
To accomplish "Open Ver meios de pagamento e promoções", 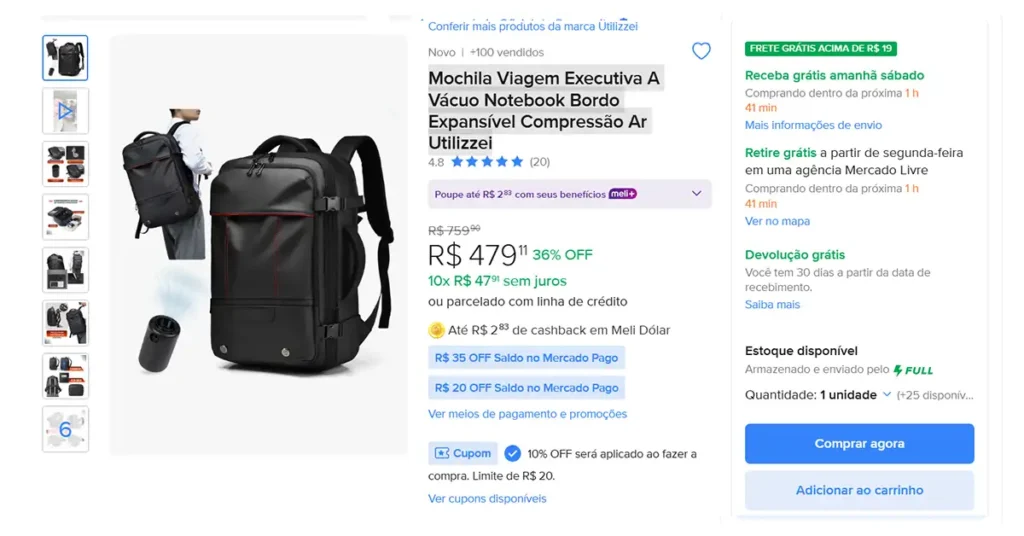I will pyautogui.click(x=527, y=414).
